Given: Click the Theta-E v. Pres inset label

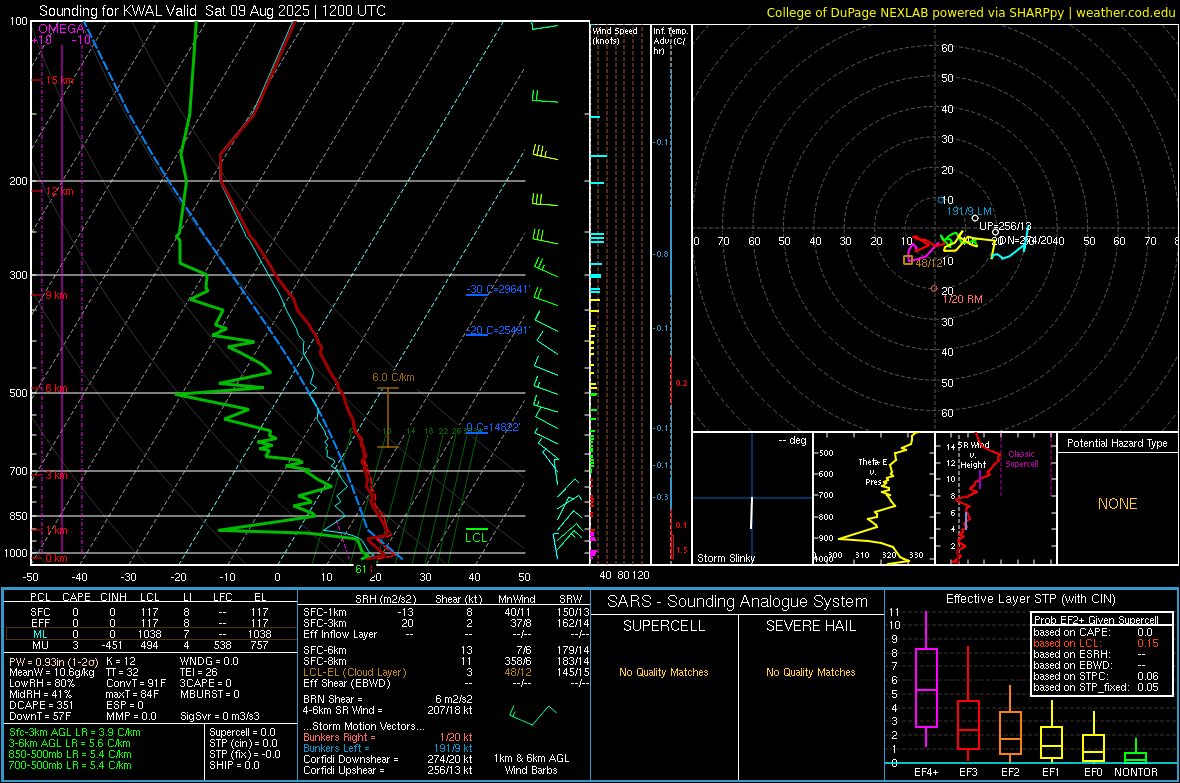Looking at the screenshot, I should pyautogui.click(x=873, y=472).
